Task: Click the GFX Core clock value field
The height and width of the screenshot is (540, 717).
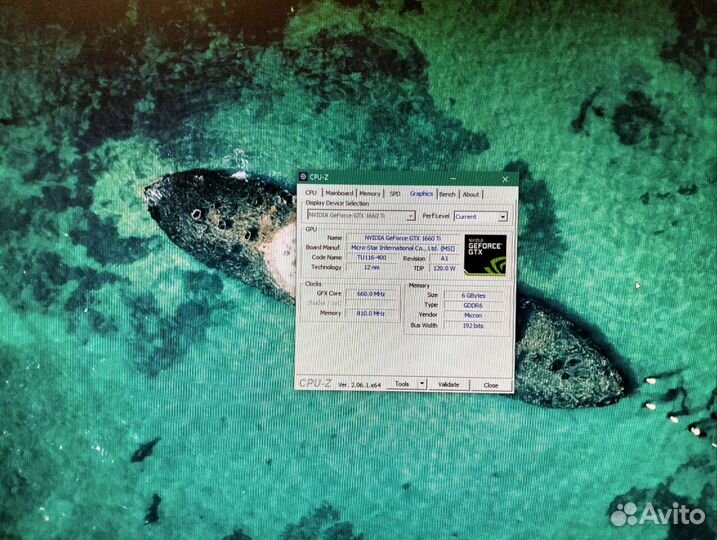Action: [371, 294]
